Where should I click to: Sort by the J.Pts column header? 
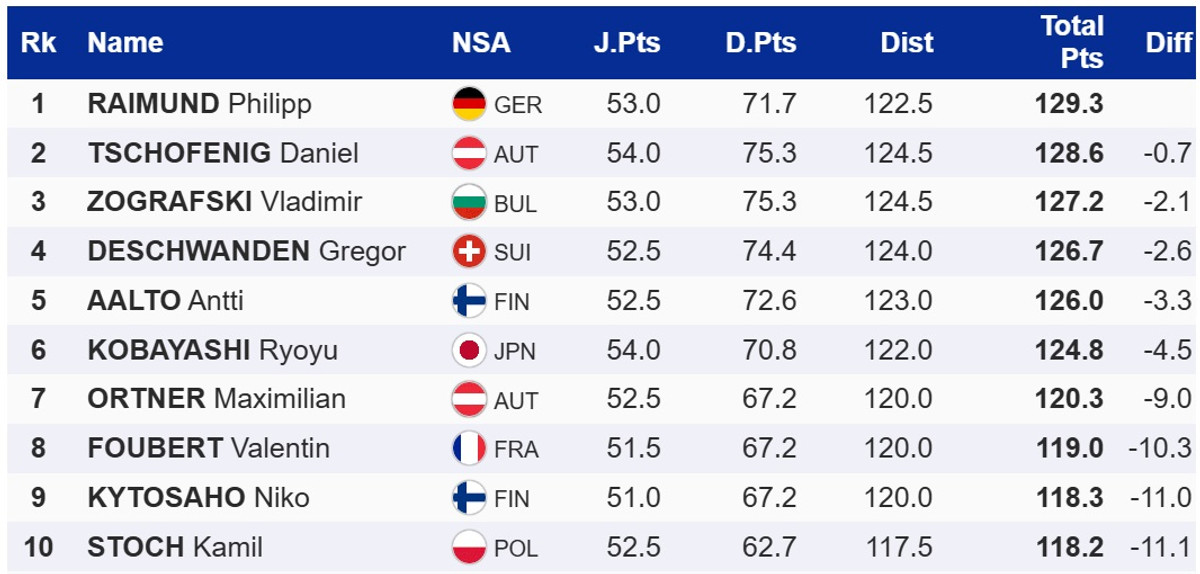click(x=628, y=43)
